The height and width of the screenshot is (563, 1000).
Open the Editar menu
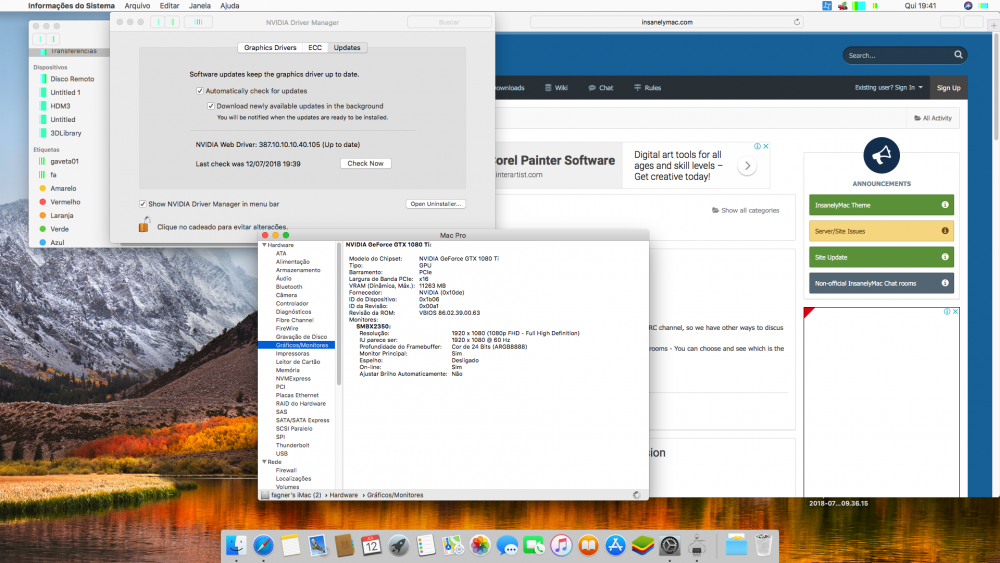click(x=169, y=6)
